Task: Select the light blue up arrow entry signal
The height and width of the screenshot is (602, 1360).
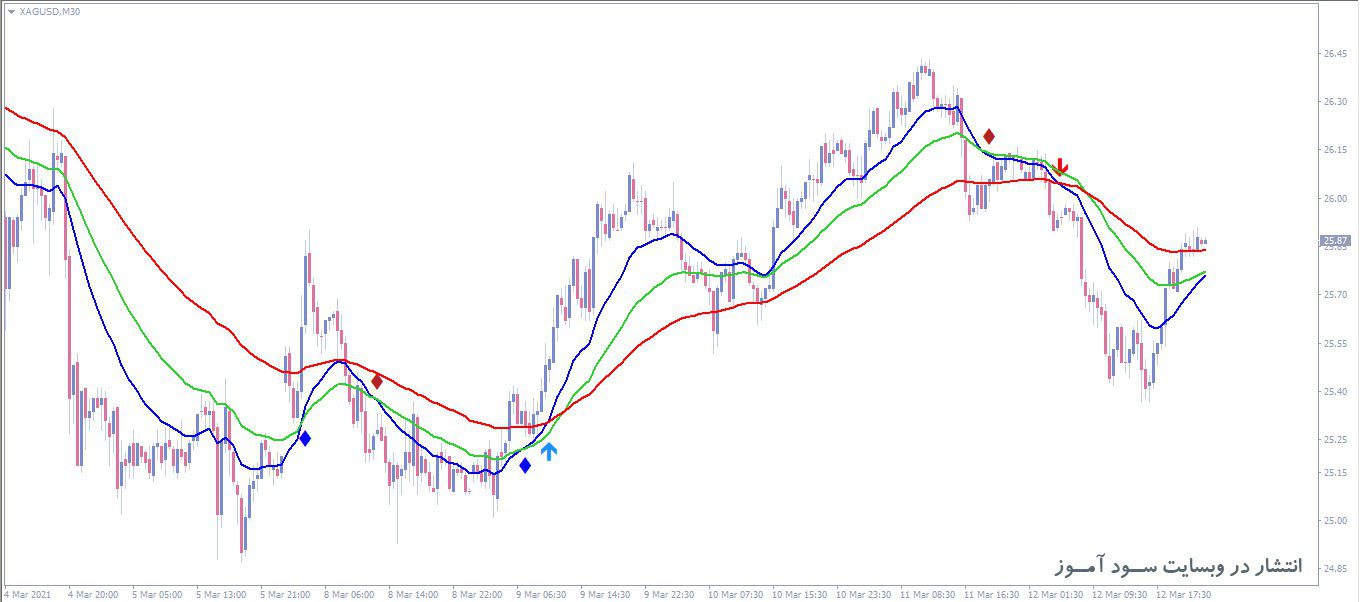Action: (x=548, y=450)
